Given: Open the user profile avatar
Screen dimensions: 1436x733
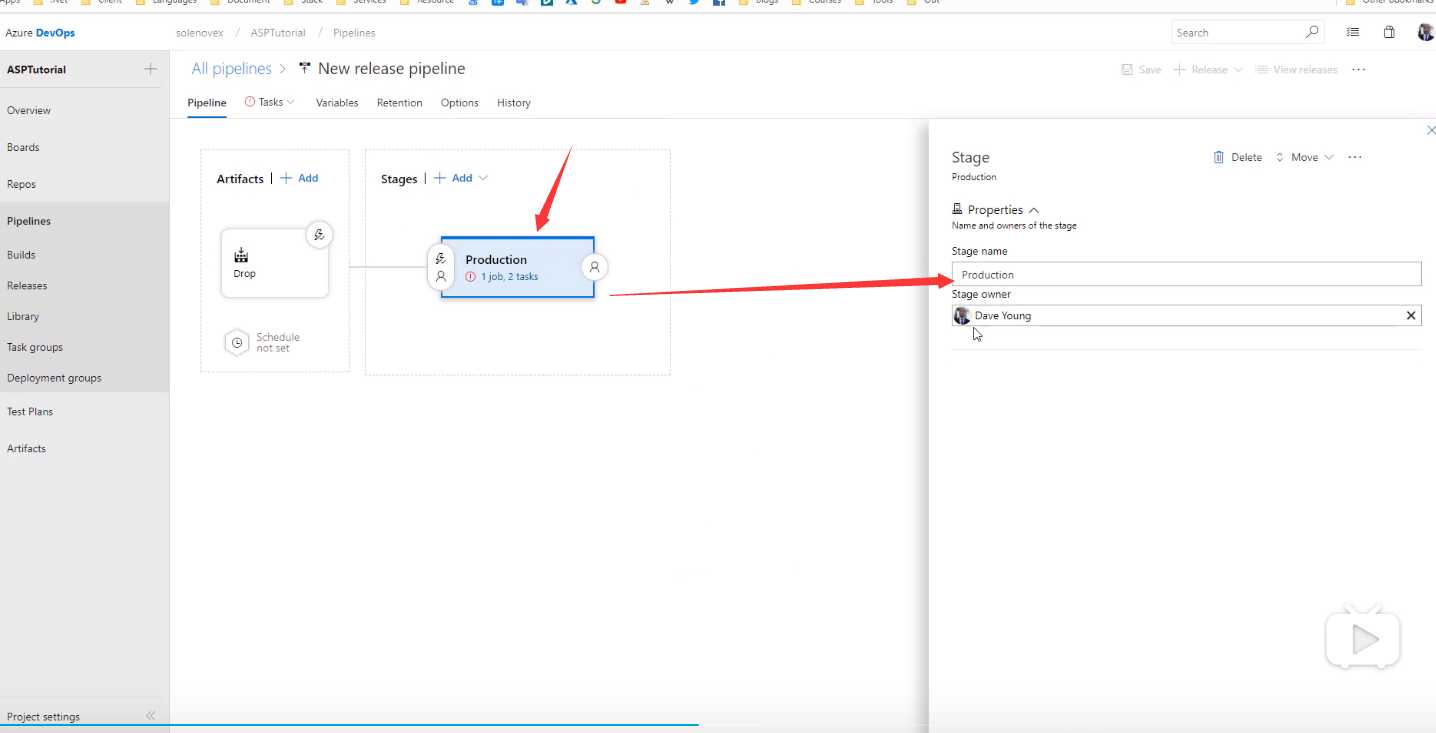Looking at the screenshot, I should (1426, 32).
